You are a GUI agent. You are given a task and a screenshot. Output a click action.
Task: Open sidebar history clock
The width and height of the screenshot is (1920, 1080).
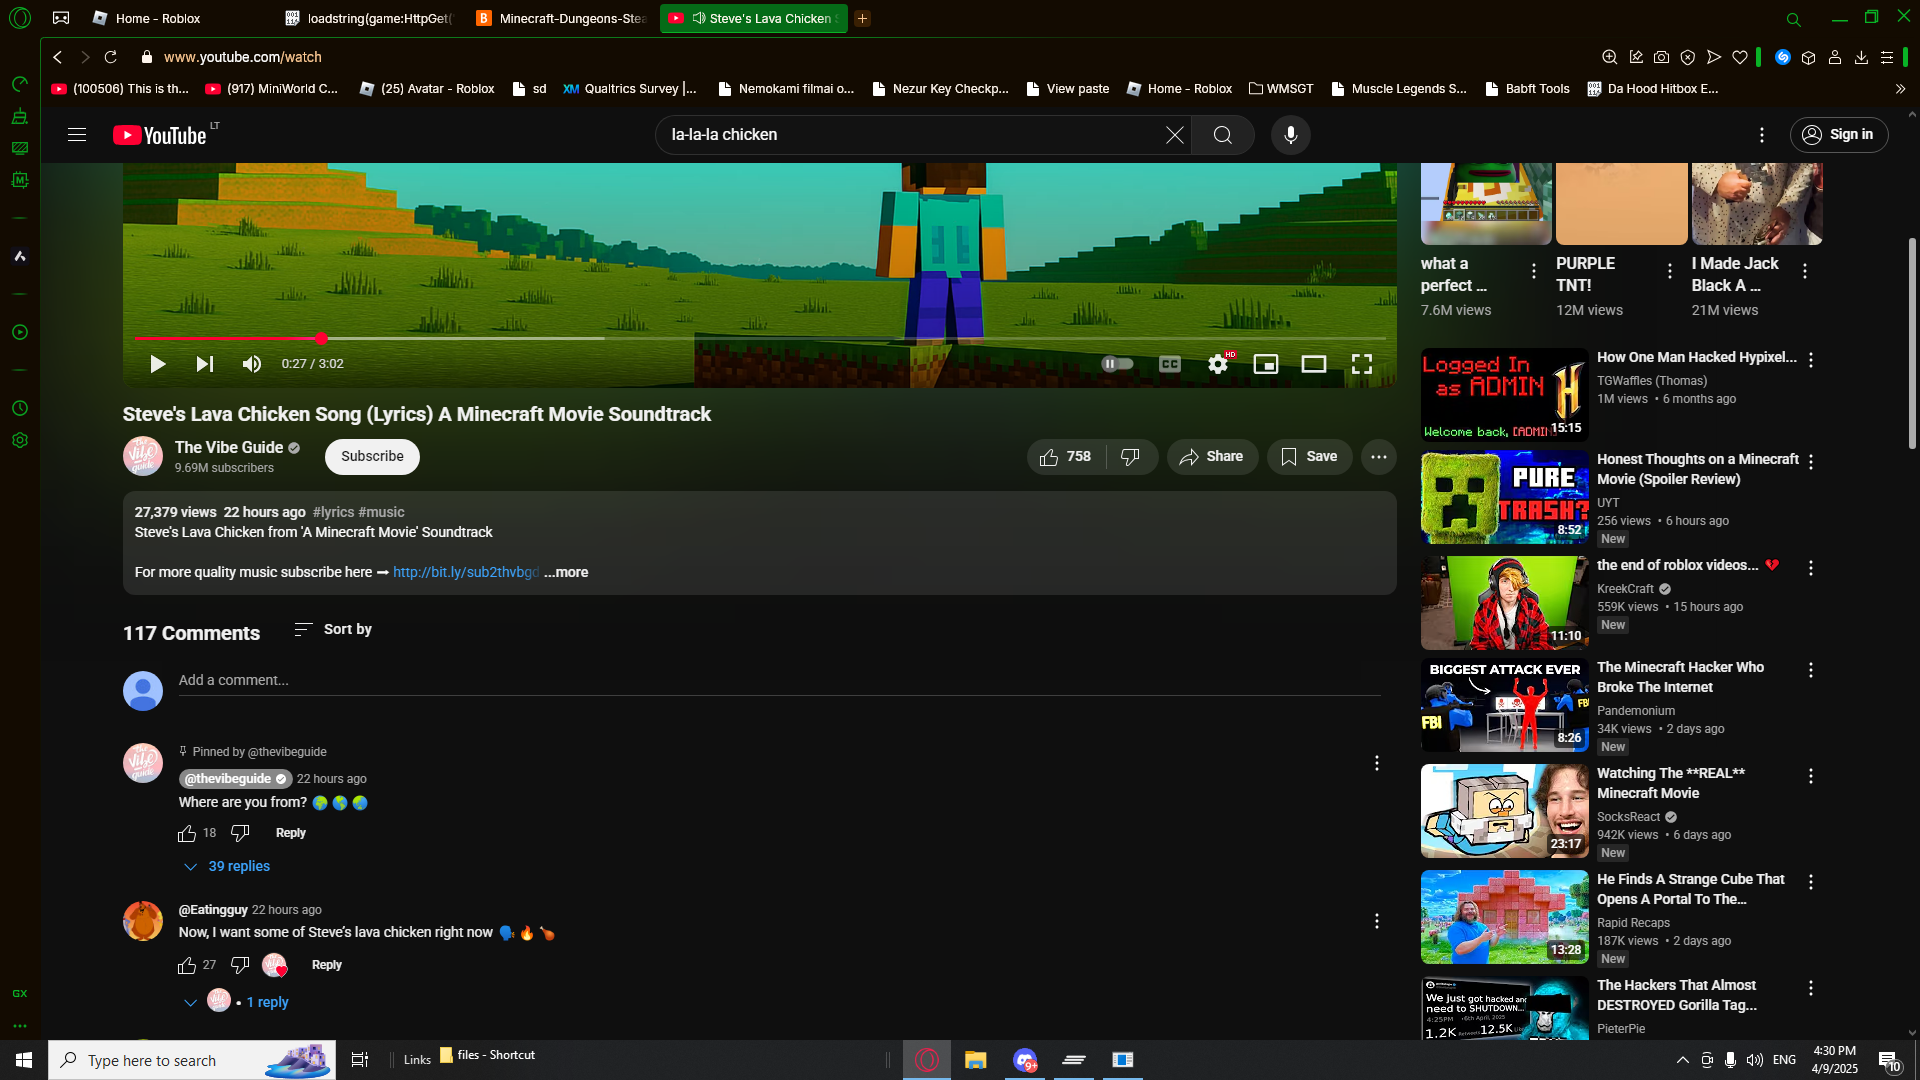pyautogui.click(x=20, y=408)
